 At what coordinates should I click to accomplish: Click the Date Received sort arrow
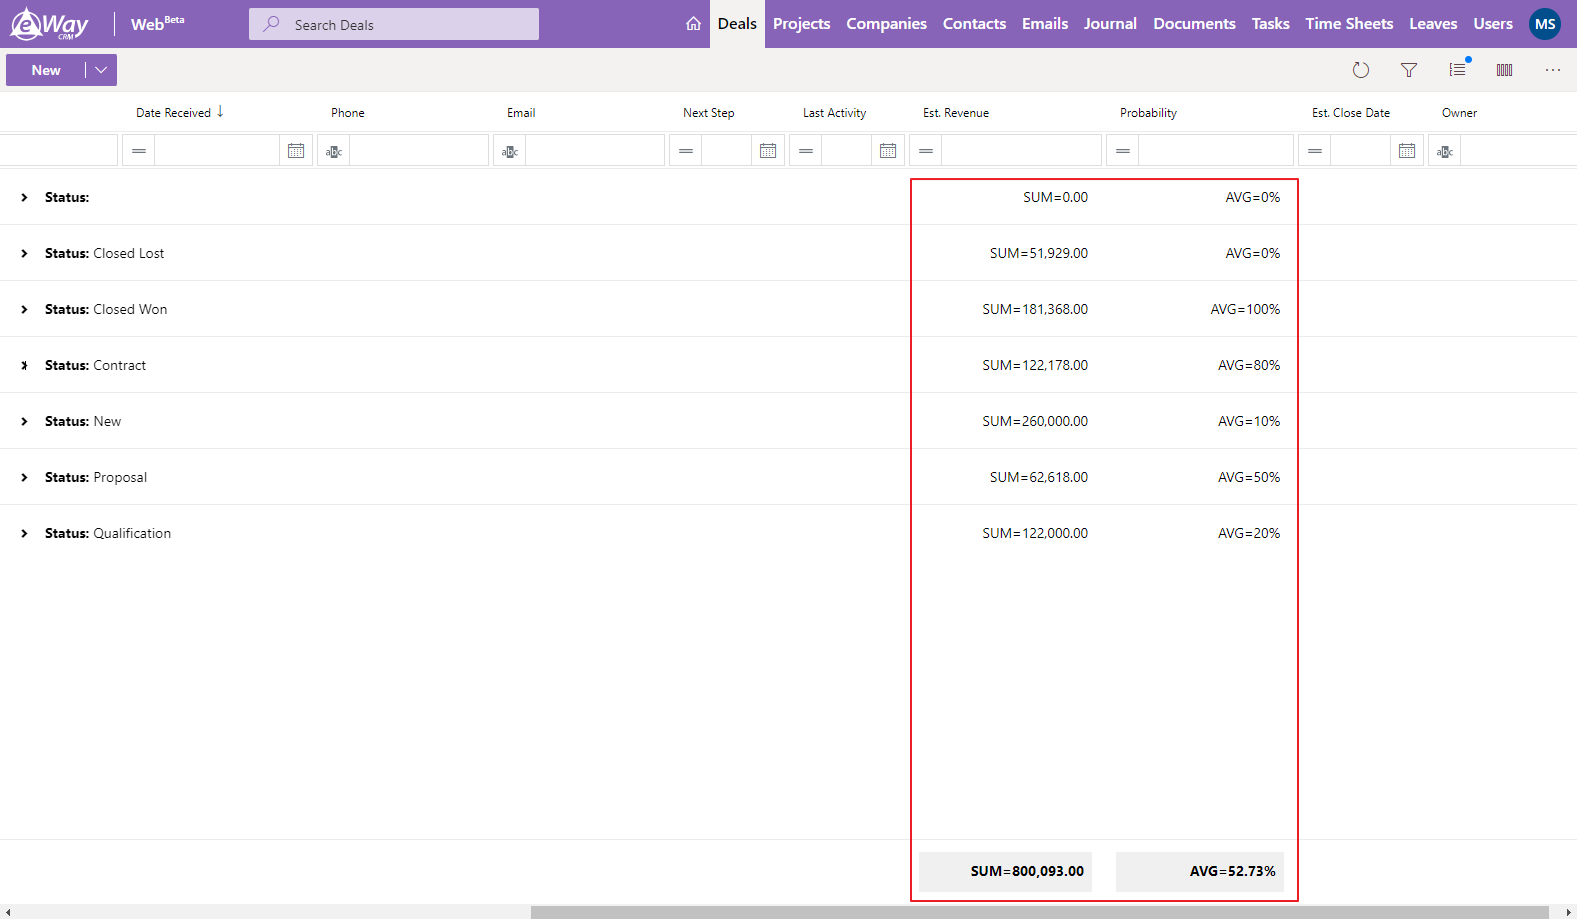220,112
